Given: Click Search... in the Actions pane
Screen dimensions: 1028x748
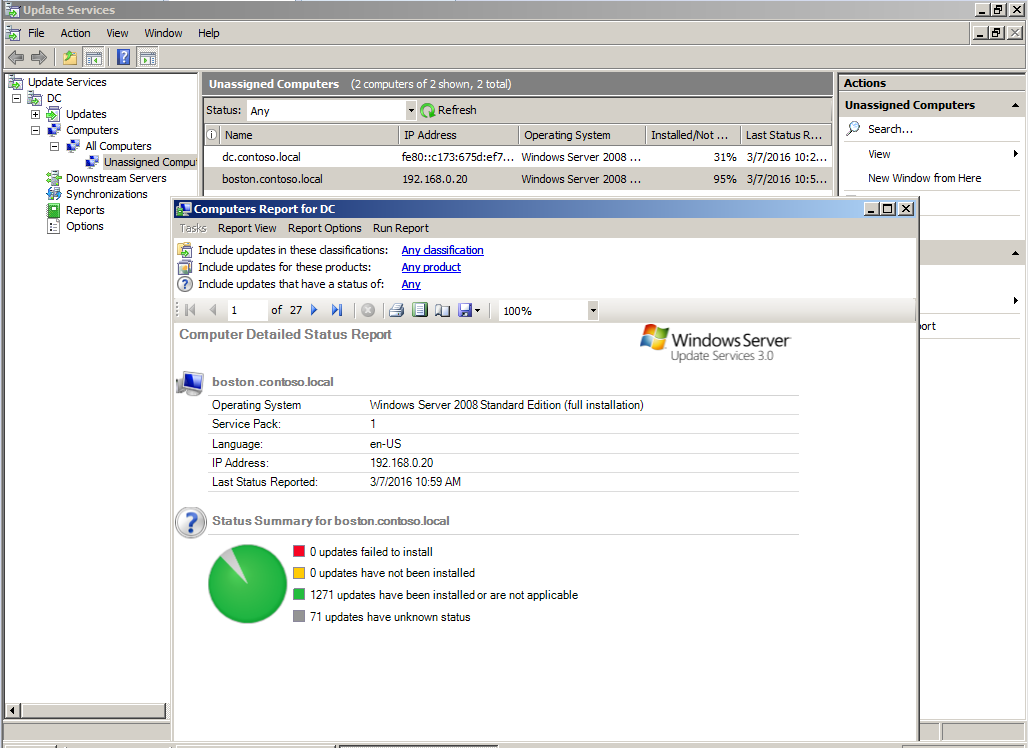Looking at the screenshot, I should tap(890, 129).
